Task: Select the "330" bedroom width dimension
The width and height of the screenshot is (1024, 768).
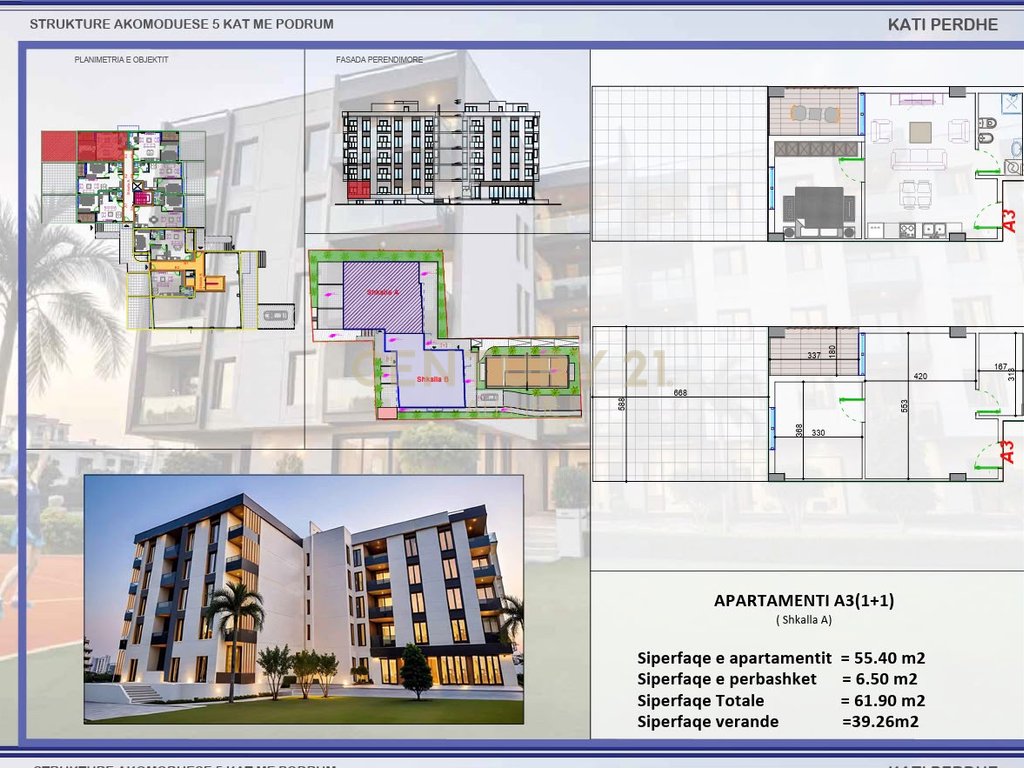Action: pos(818,433)
